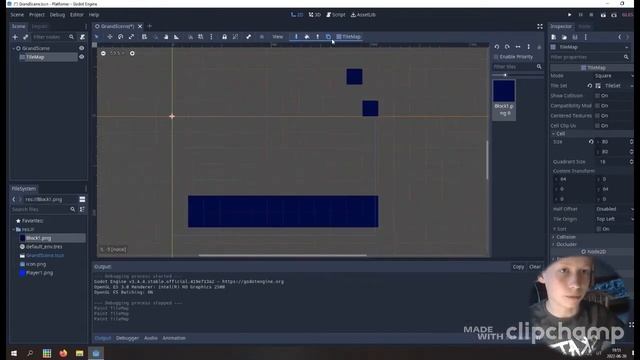
Task: Rotate tile right in tile palette
Action: [507, 47]
